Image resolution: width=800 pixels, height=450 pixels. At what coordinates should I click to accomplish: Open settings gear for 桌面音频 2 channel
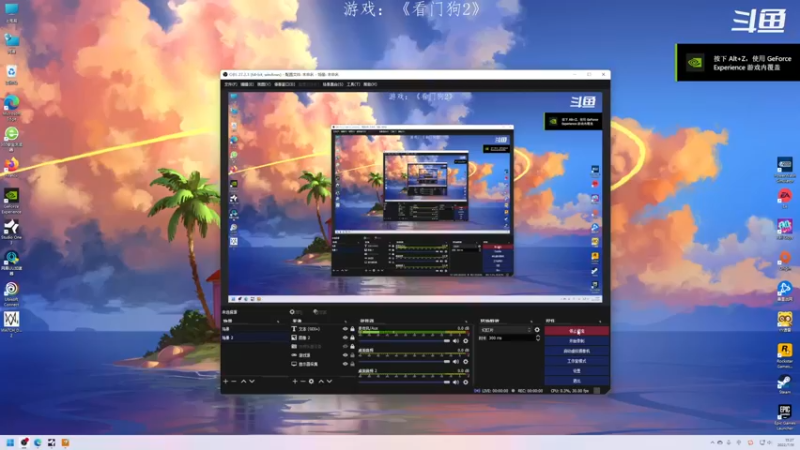click(x=465, y=382)
